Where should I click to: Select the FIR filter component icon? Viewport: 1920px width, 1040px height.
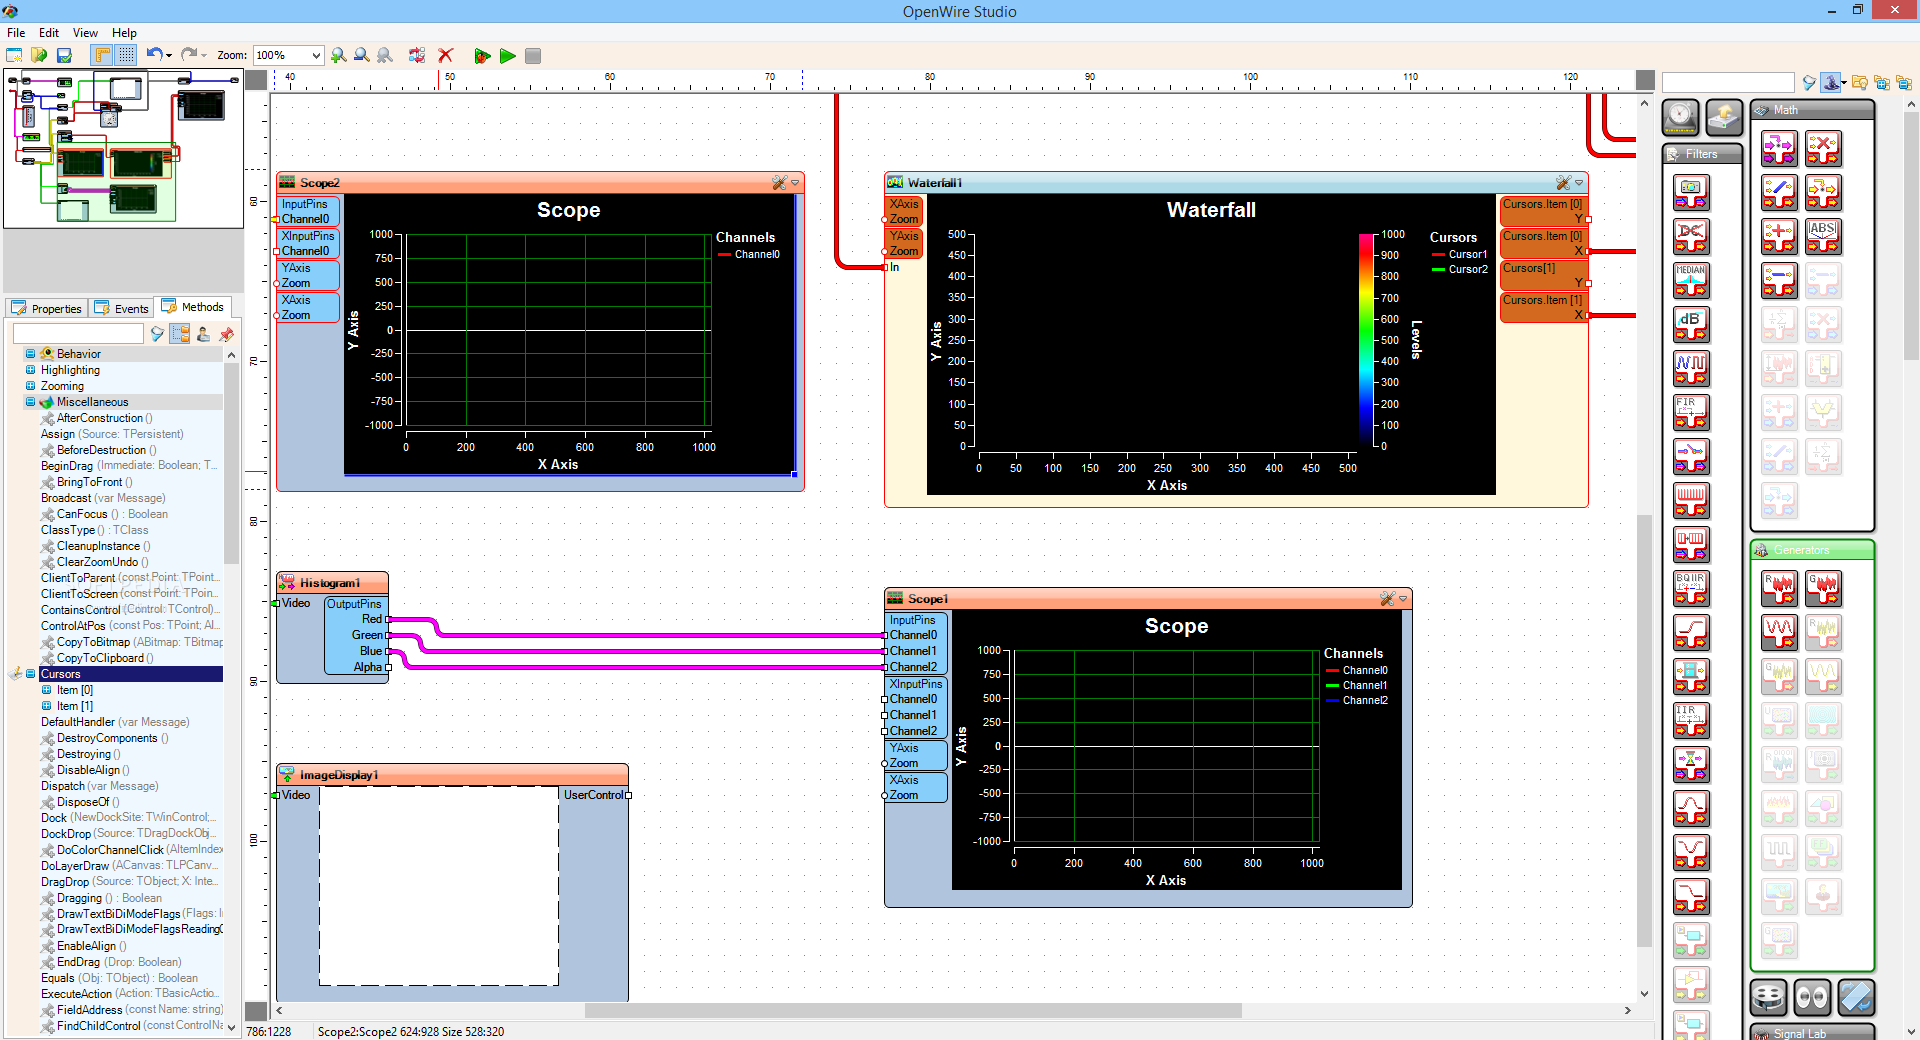[x=1691, y=412]
